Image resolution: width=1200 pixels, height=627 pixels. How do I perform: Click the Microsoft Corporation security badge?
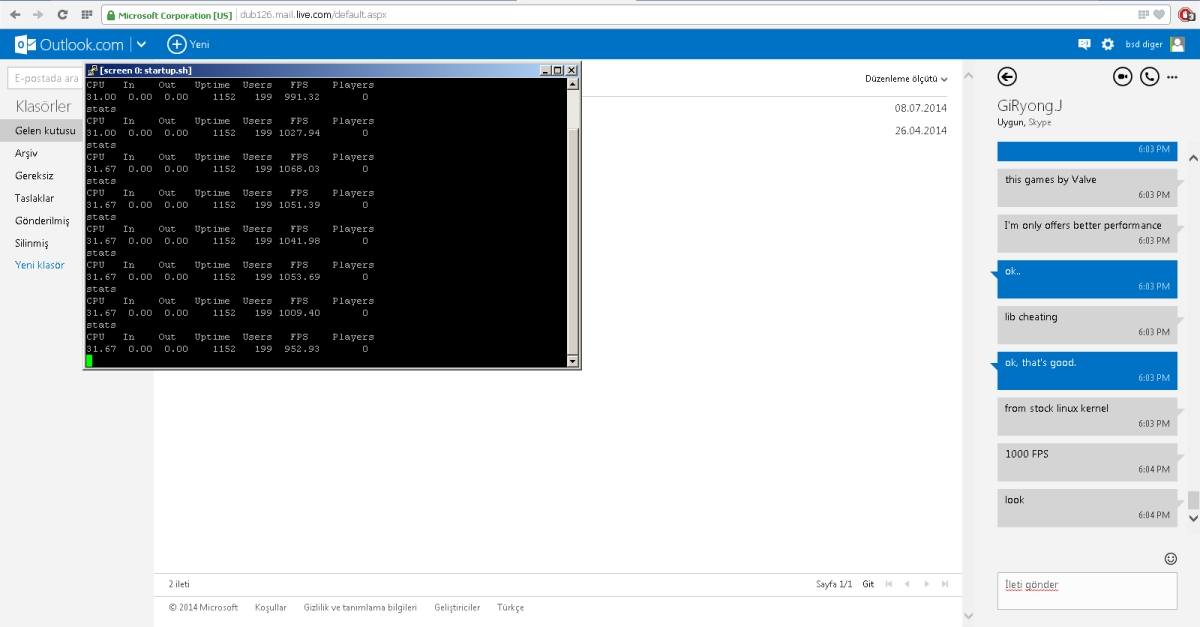169,15
